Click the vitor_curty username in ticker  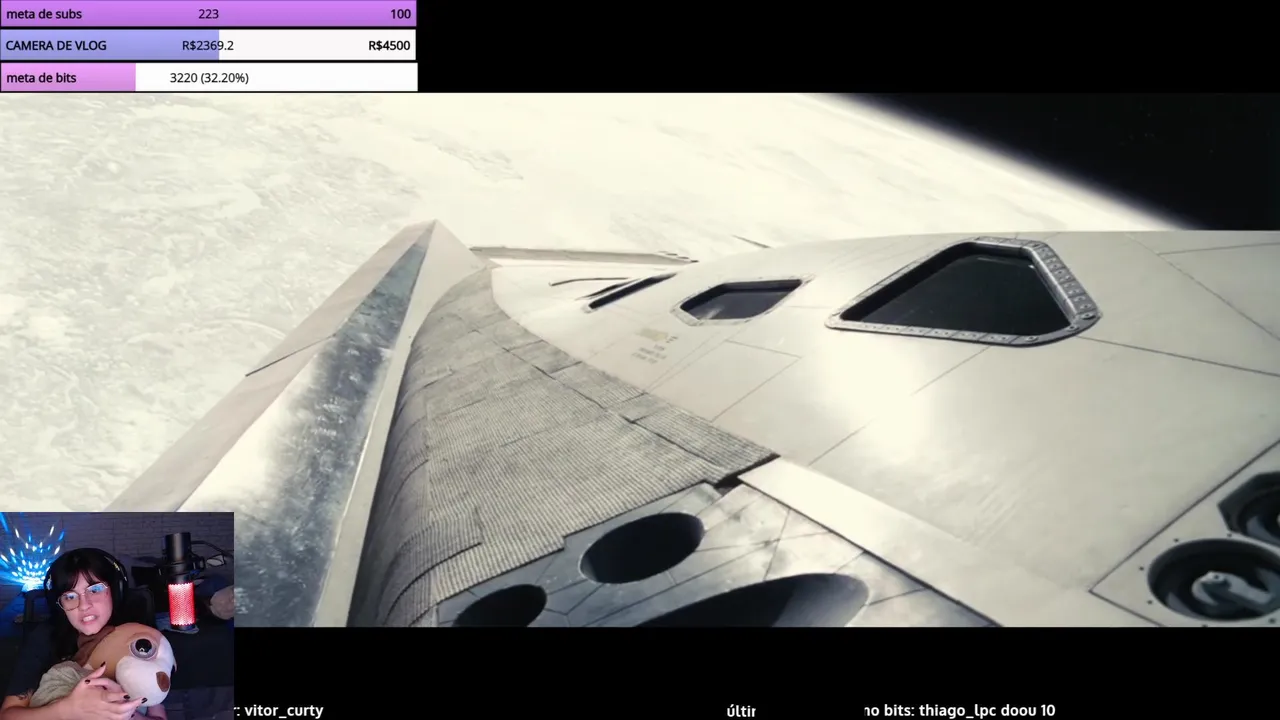click(x=283, y=710)
